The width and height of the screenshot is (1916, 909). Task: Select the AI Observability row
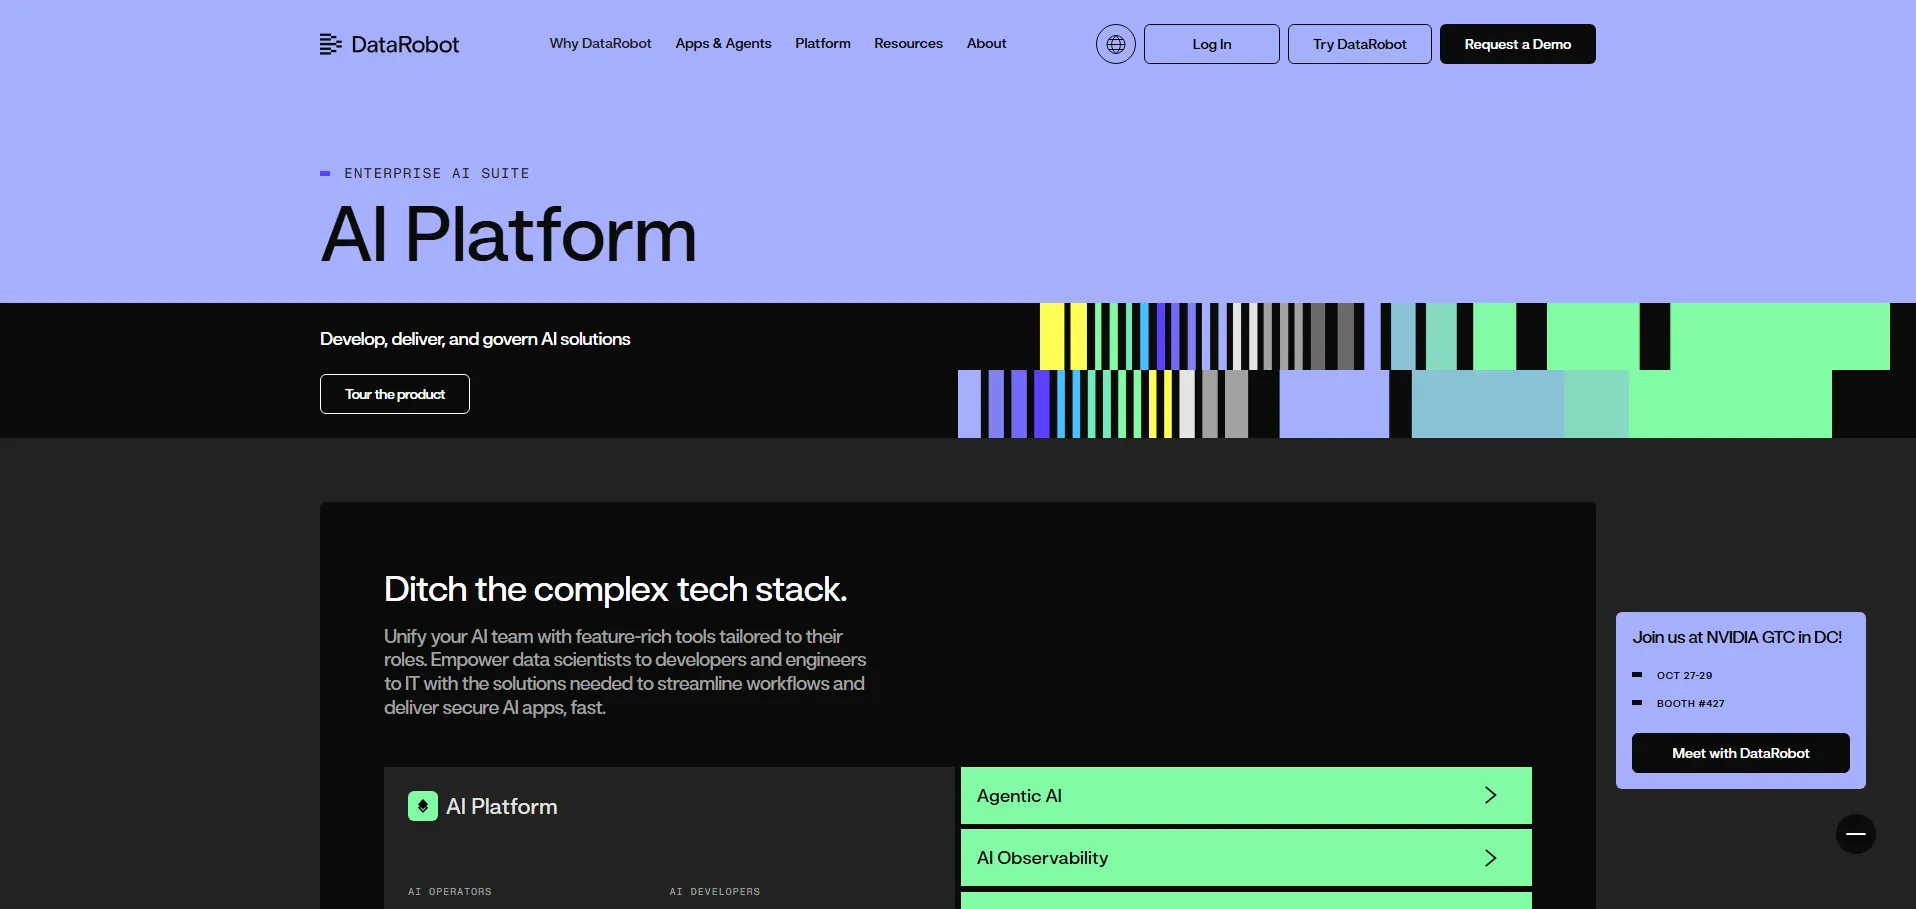click(1200, 858)
